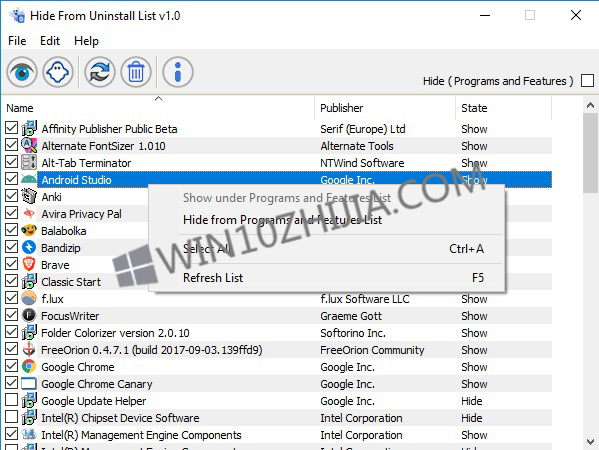Screen dimensions: 599x450
Task: Sort by the Name column header
Action: (158, 108)
